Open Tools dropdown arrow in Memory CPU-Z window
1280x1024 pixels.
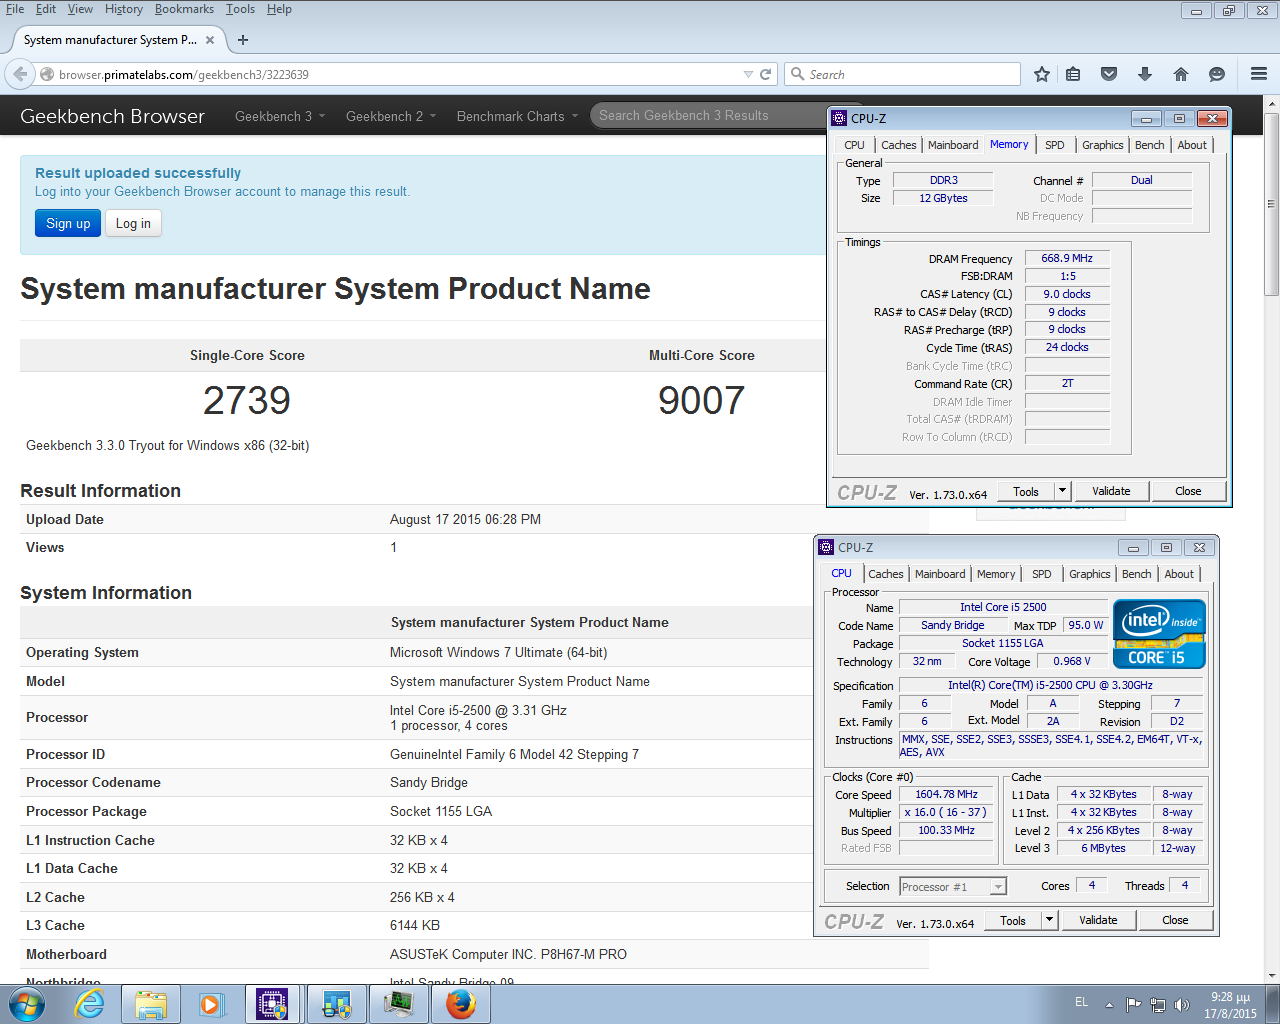[1063, 491]
